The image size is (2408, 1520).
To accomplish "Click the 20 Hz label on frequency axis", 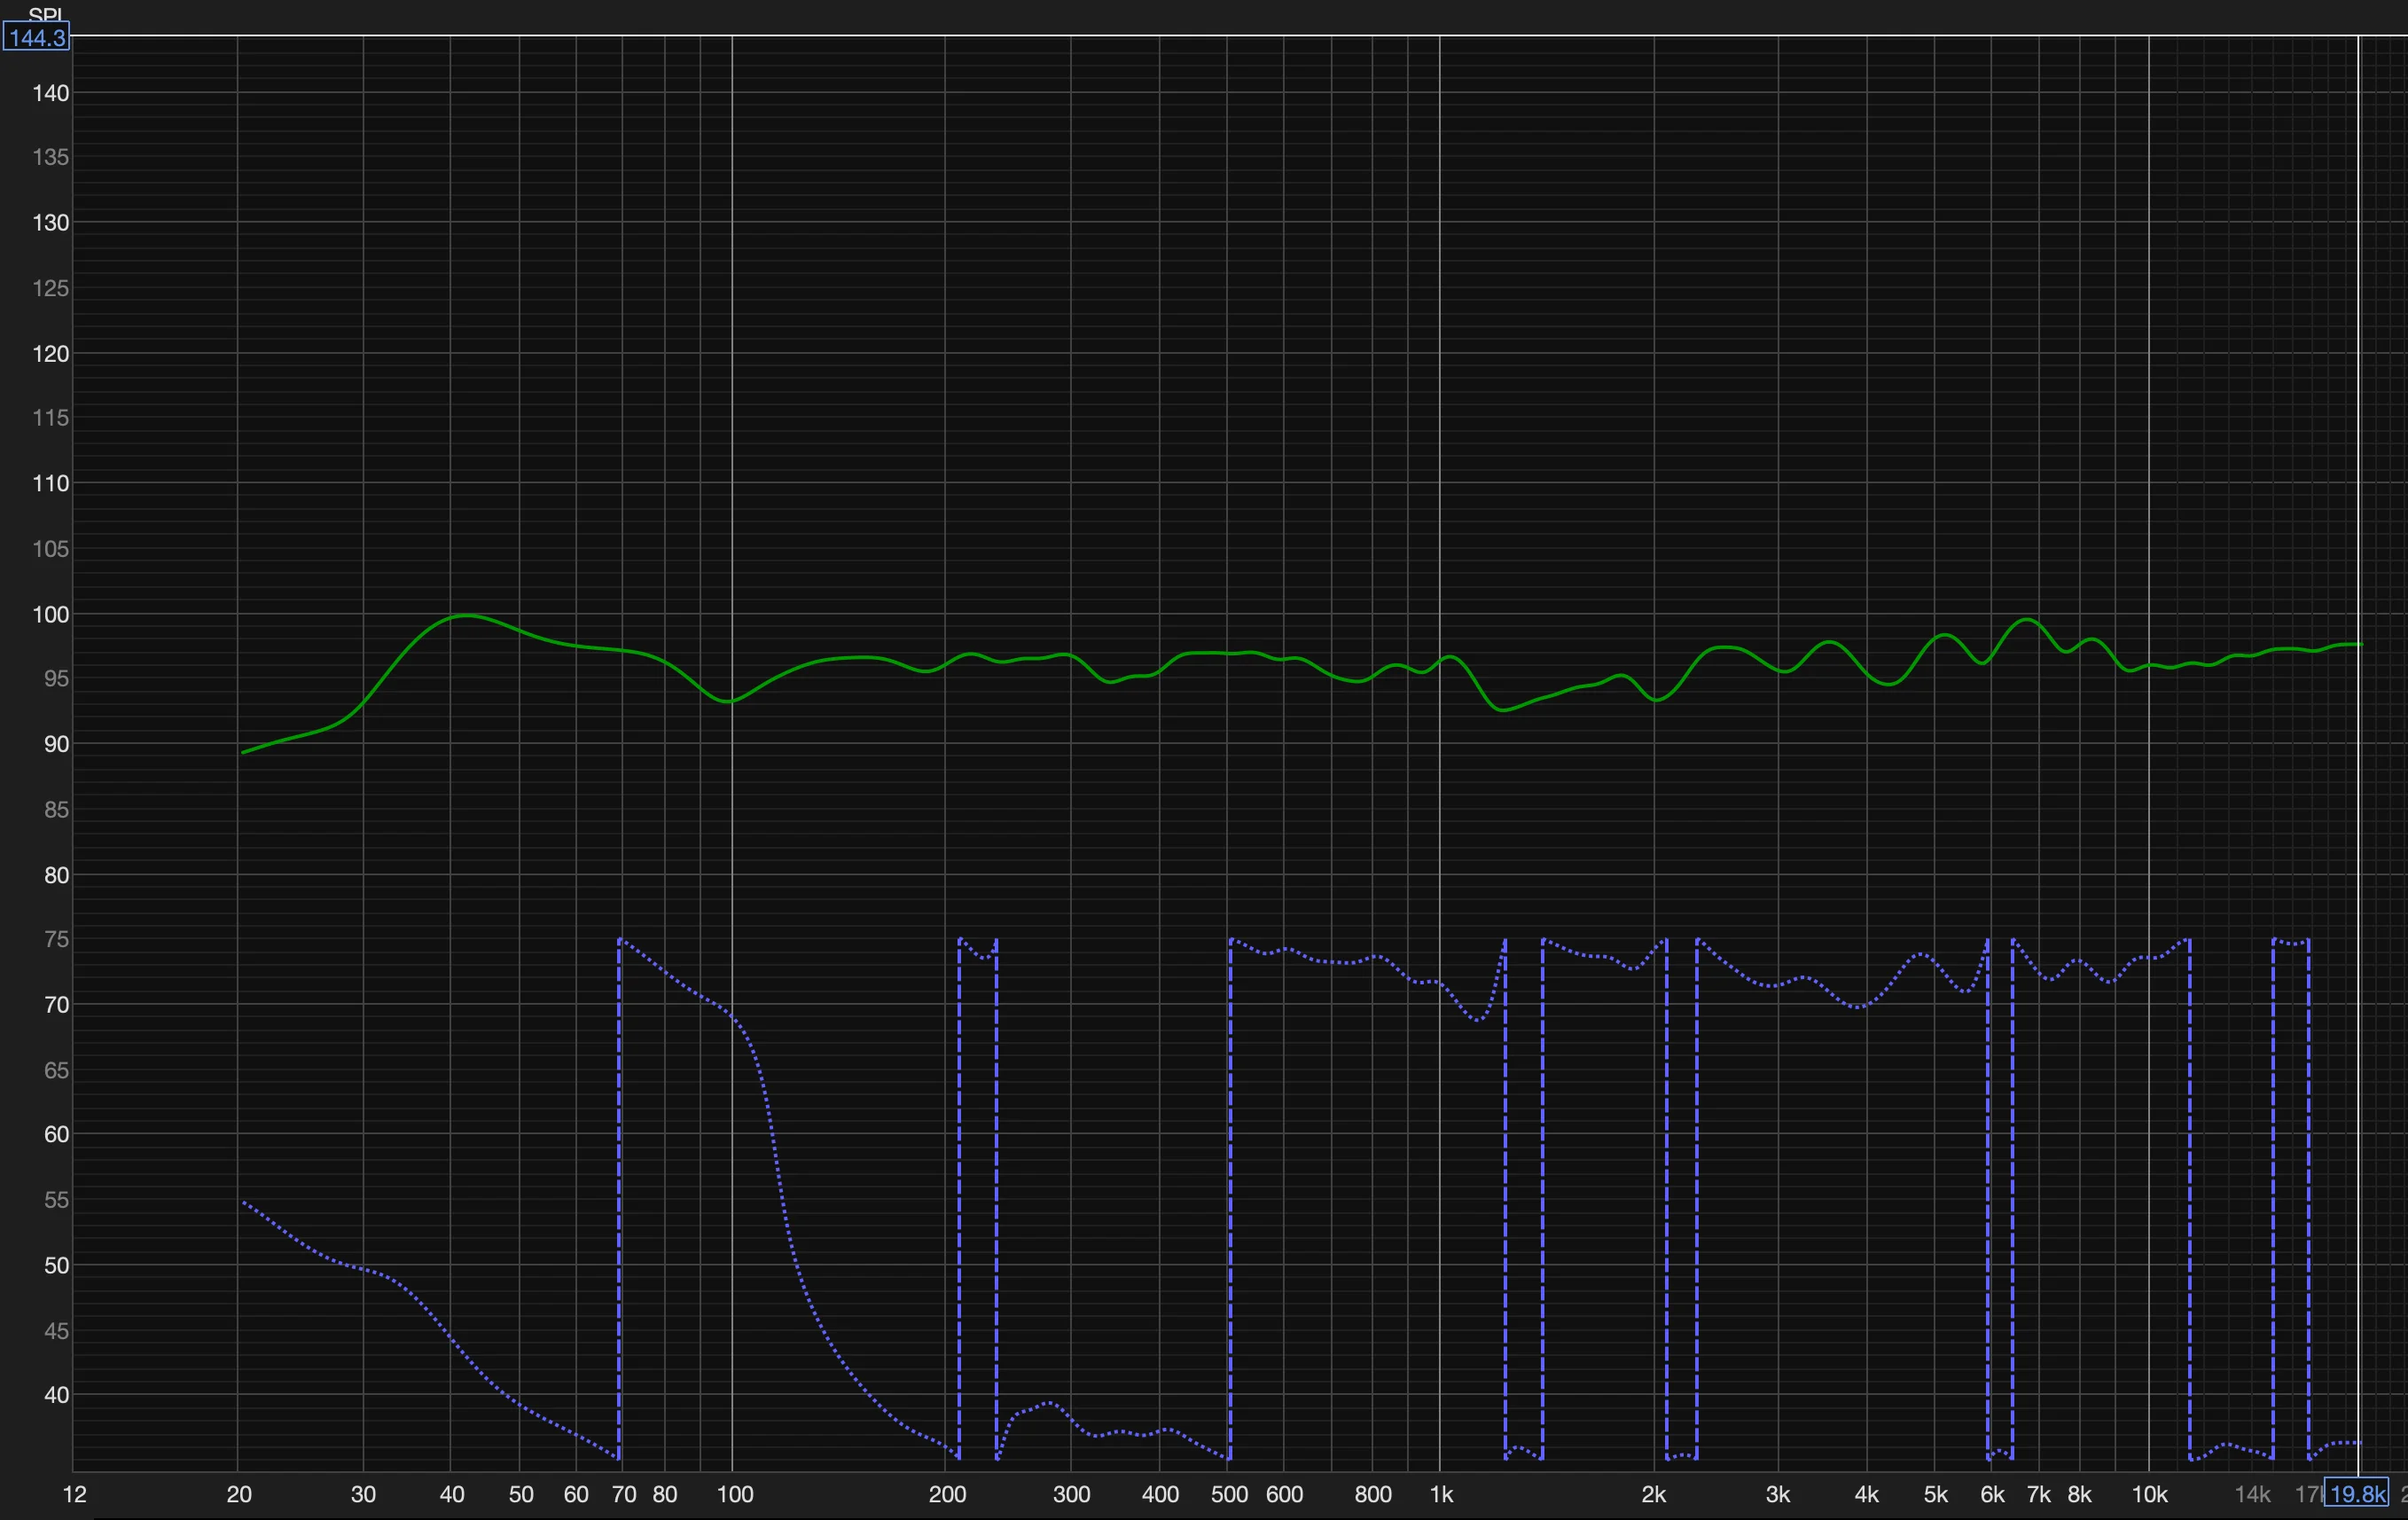I will 238,1495.
